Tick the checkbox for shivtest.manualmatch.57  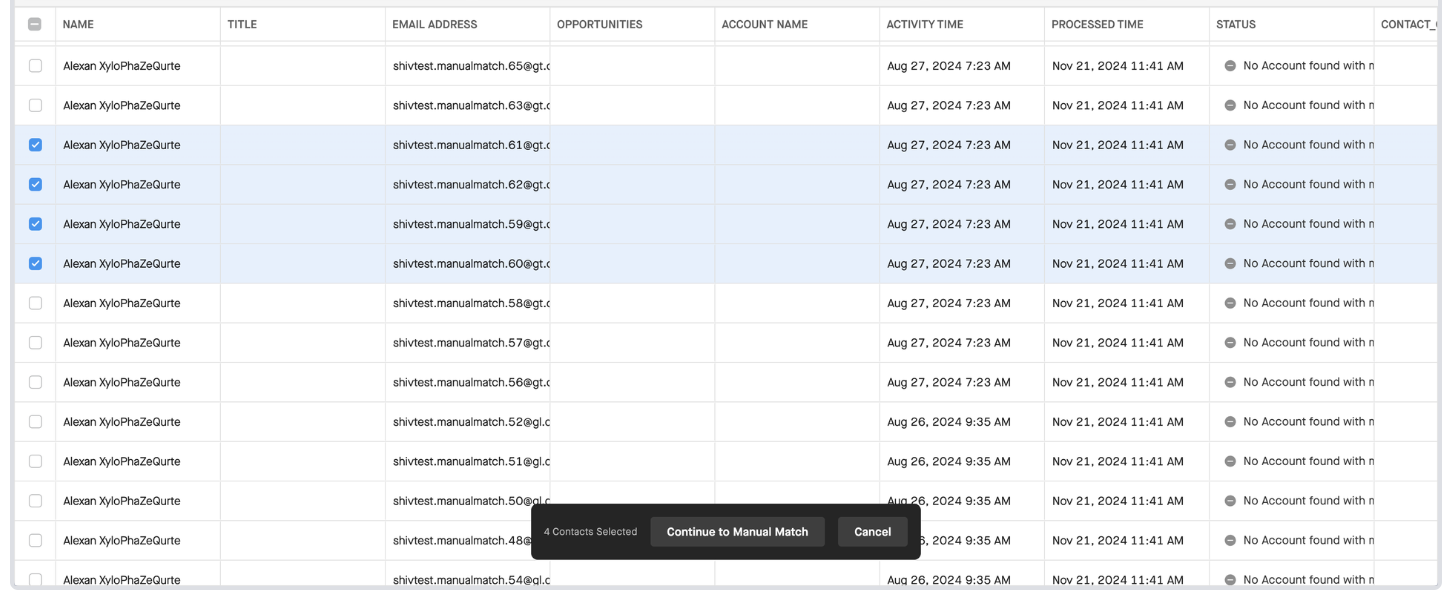pyautogui.click(x=35, y=343)
